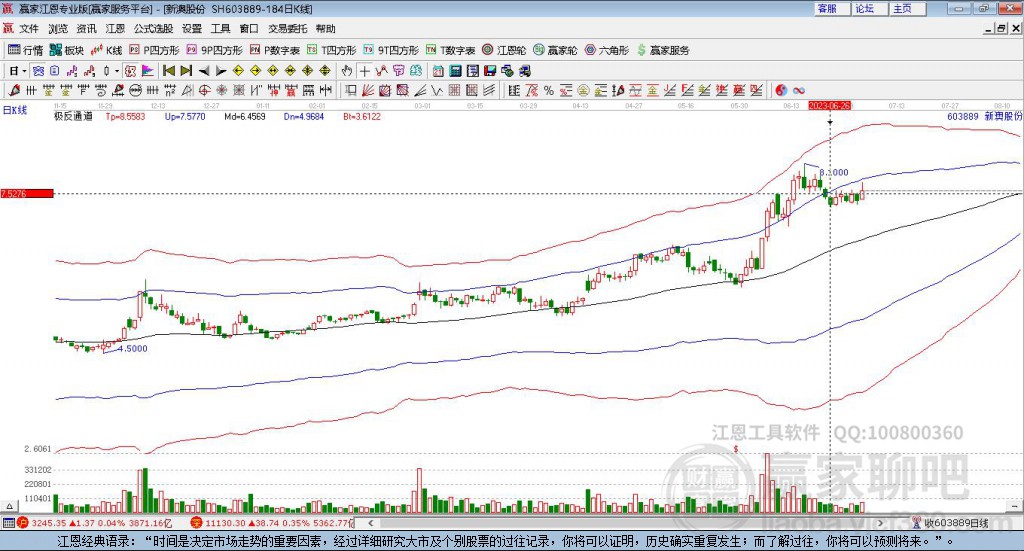Click the percent sign drawing tool
Image resolution: width=1024 pixels, height=551 pixels.
pos(549,91)
